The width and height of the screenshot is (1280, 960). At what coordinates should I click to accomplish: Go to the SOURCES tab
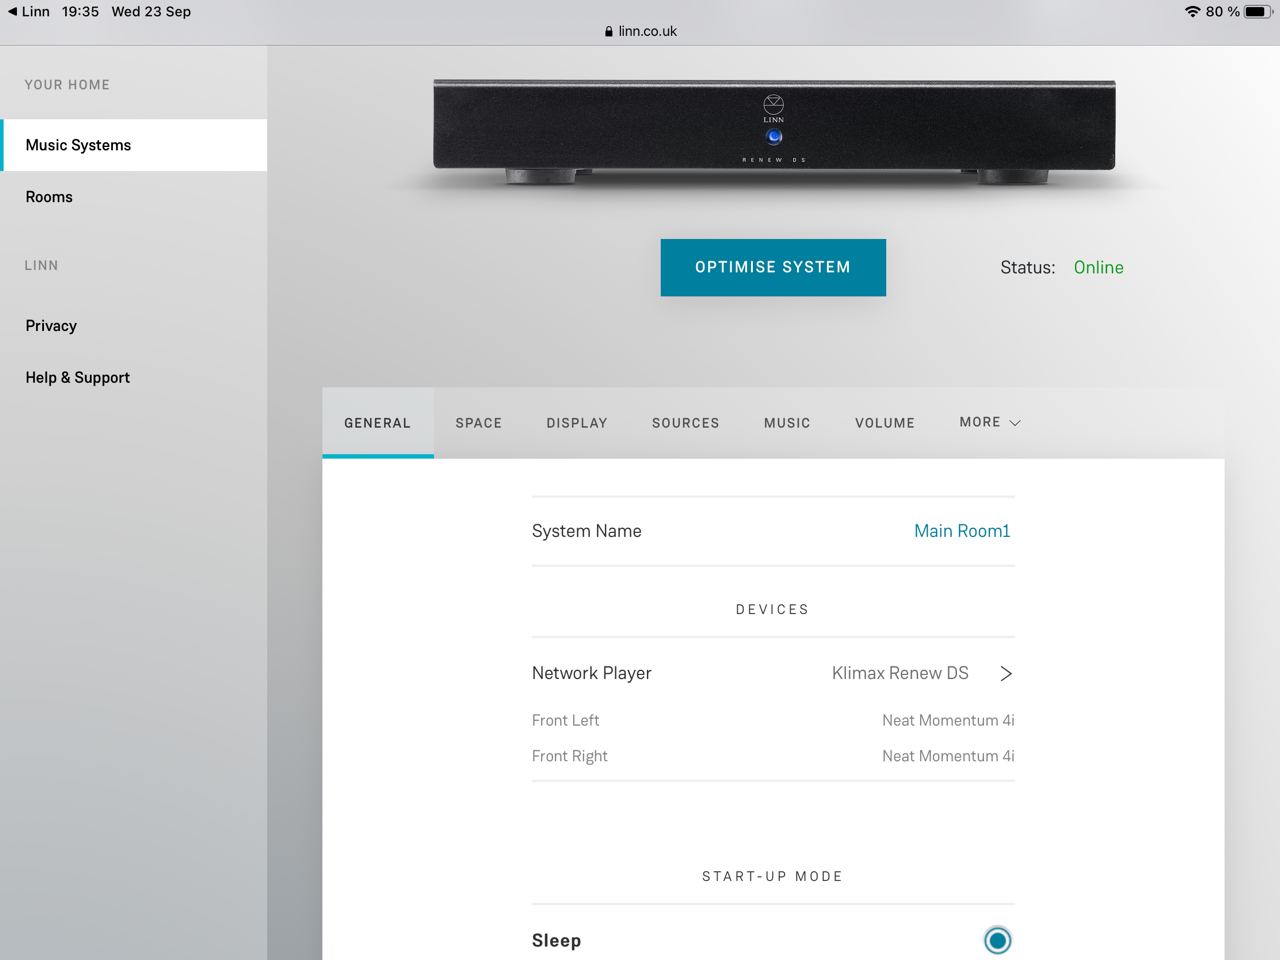click(685, 423)
